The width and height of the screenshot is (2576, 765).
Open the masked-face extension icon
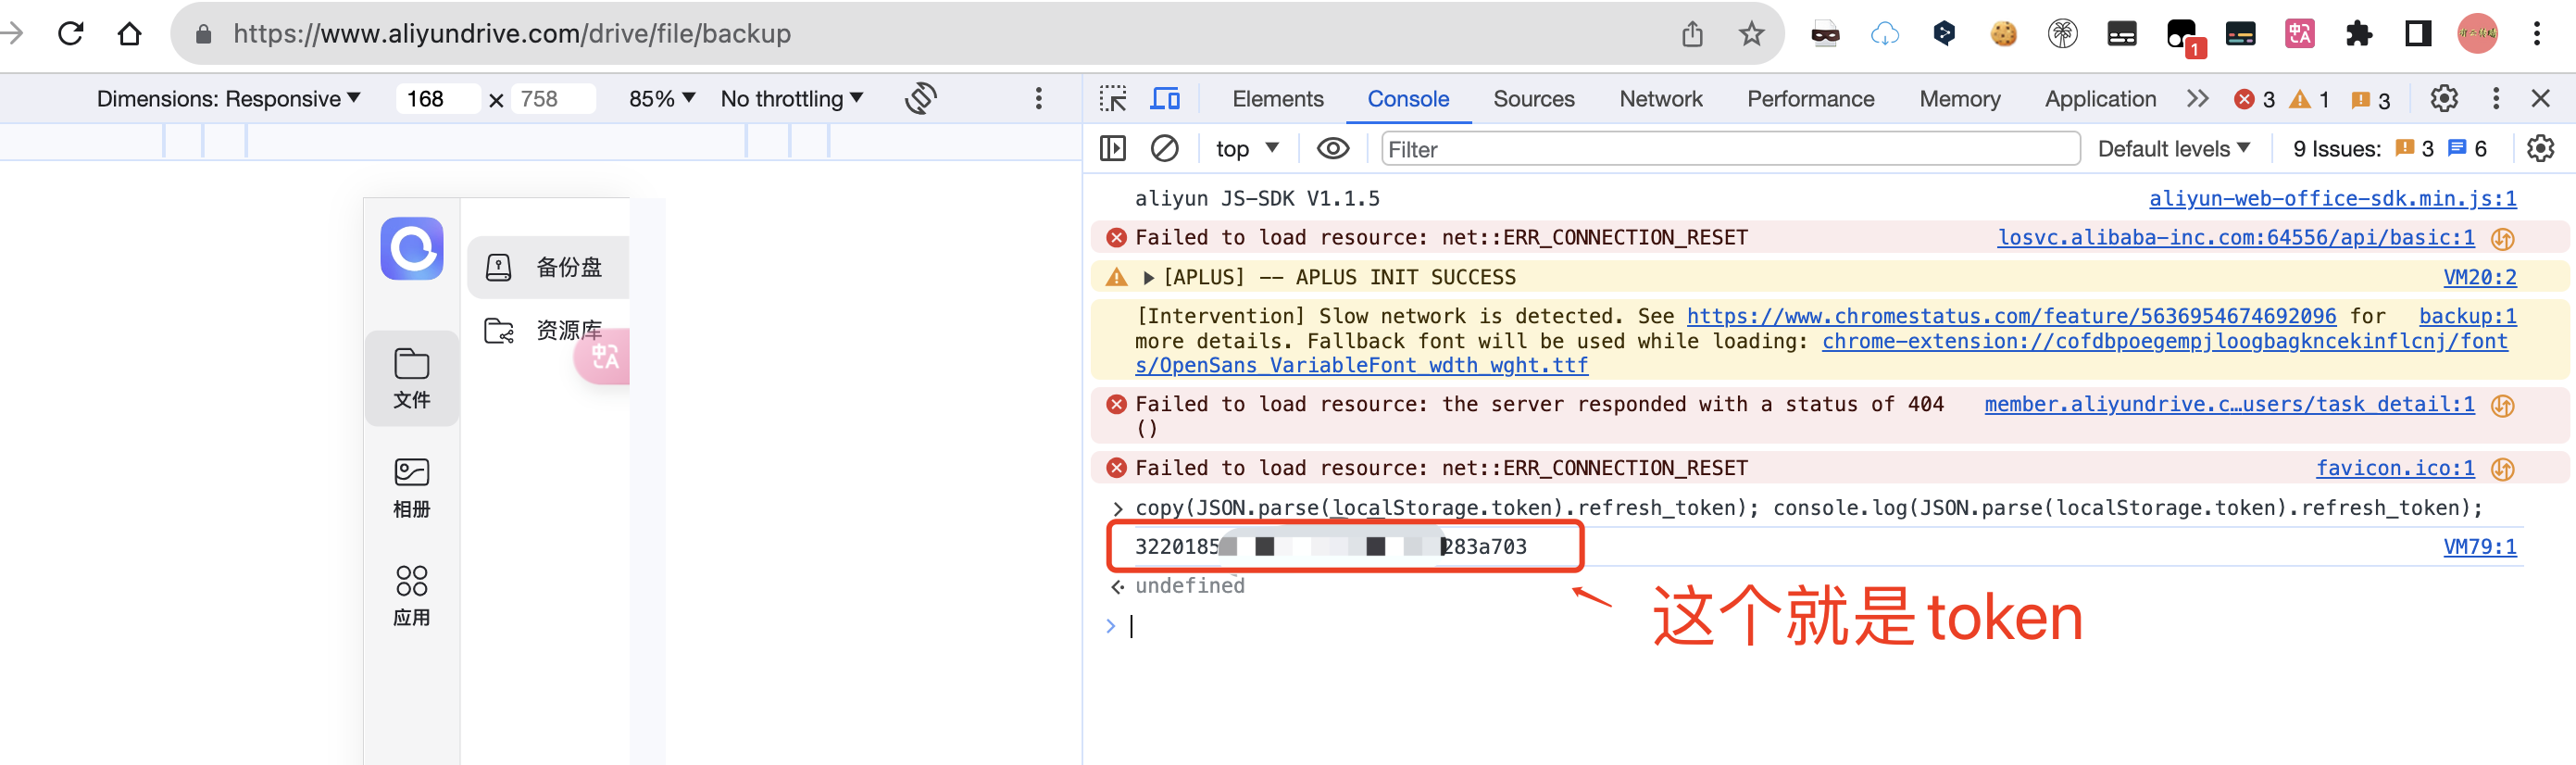click(1825, 34)
